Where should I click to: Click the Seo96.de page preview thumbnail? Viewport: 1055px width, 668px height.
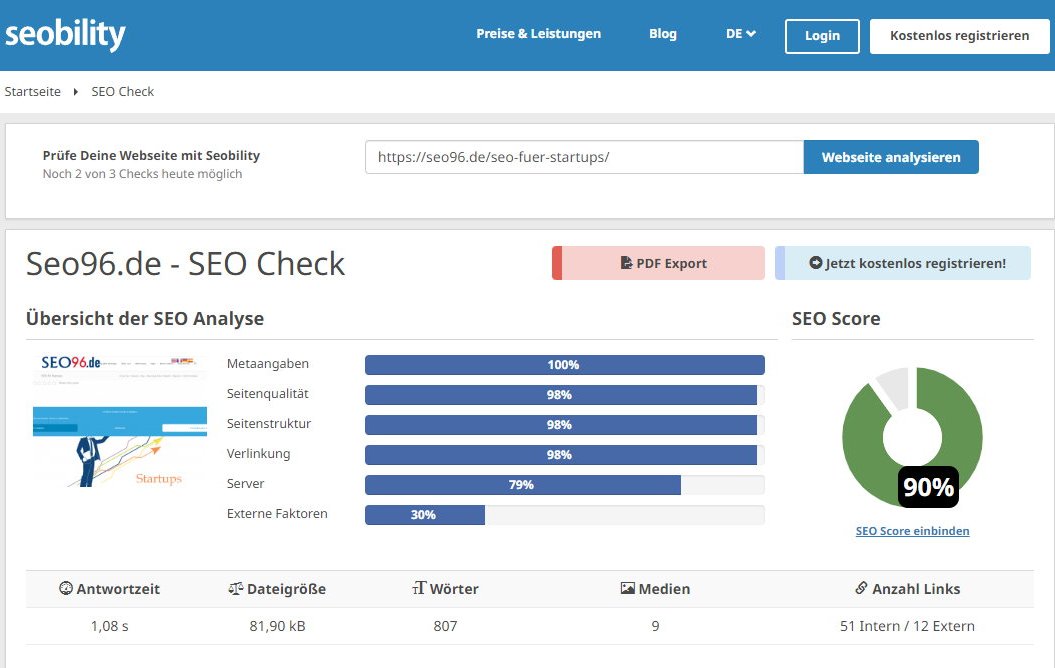coord(120,420)
